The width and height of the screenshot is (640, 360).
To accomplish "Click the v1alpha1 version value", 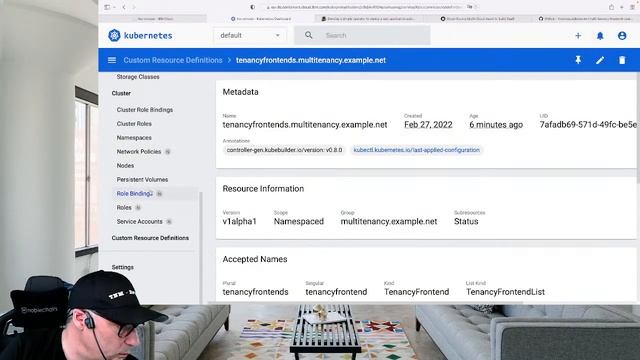I will [x=240, y=221].
